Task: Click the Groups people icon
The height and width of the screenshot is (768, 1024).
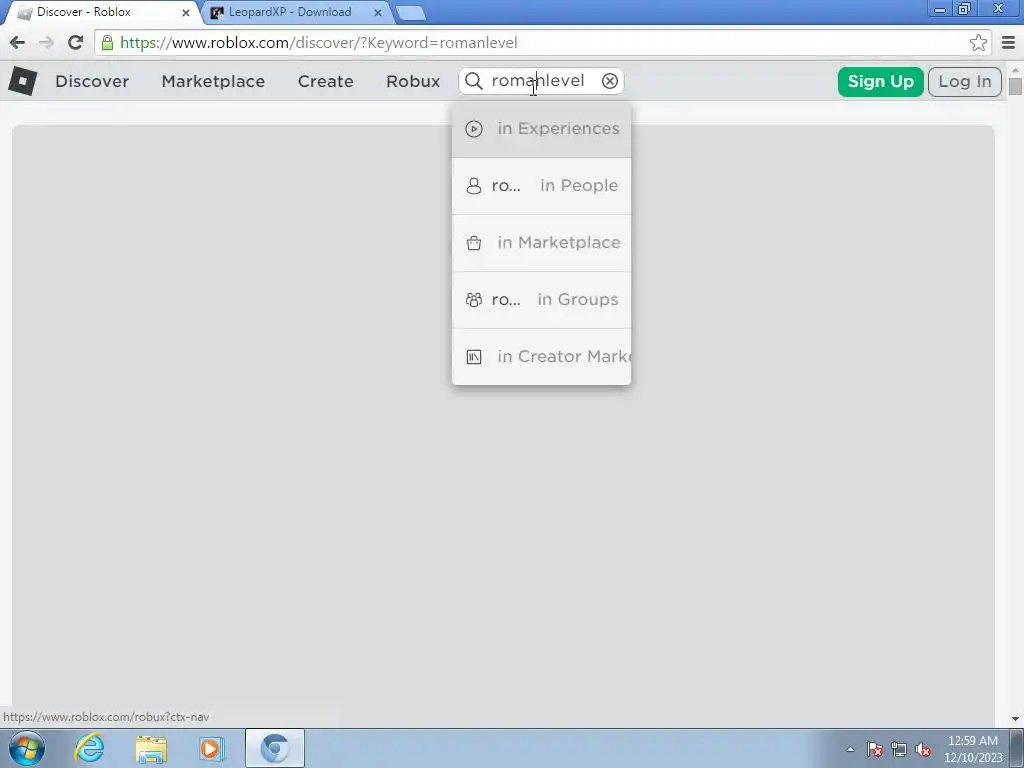Action: click(474, 300)
